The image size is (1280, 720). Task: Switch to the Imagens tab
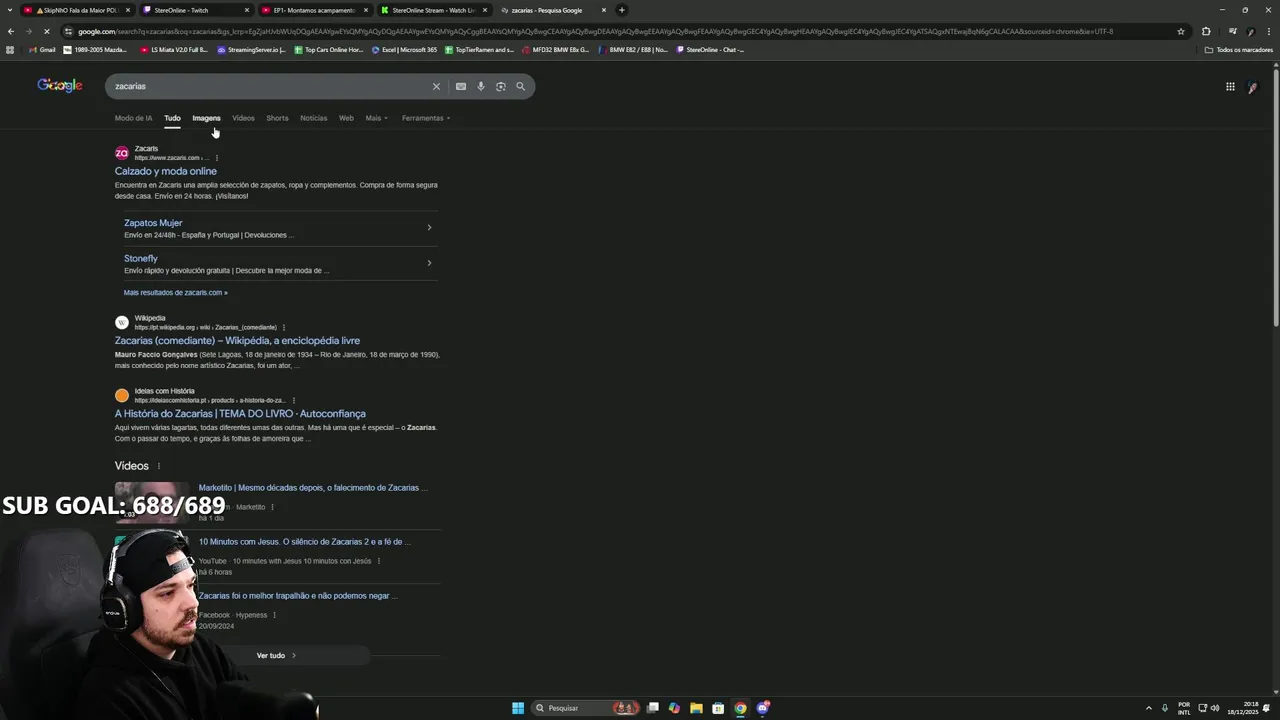pyautogui.click(x=206, y=118)
